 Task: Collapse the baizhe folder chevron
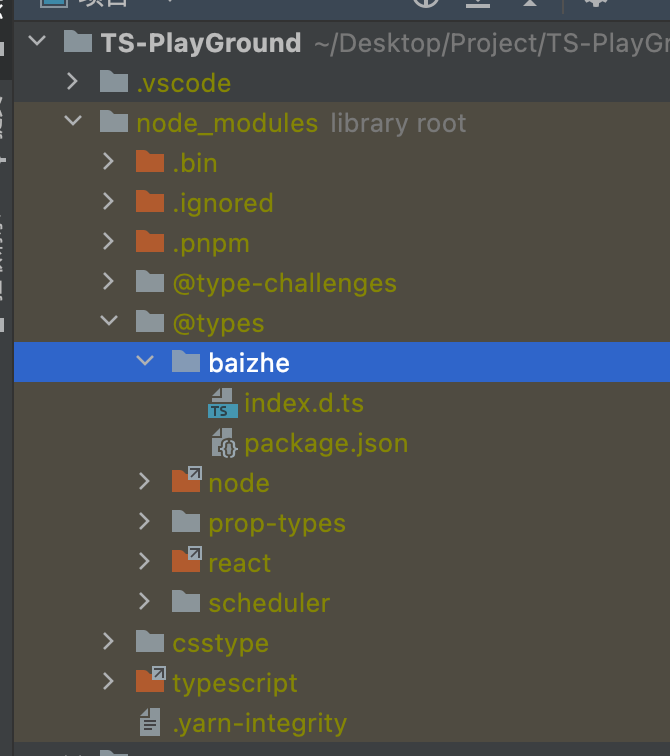pos(145,361)
